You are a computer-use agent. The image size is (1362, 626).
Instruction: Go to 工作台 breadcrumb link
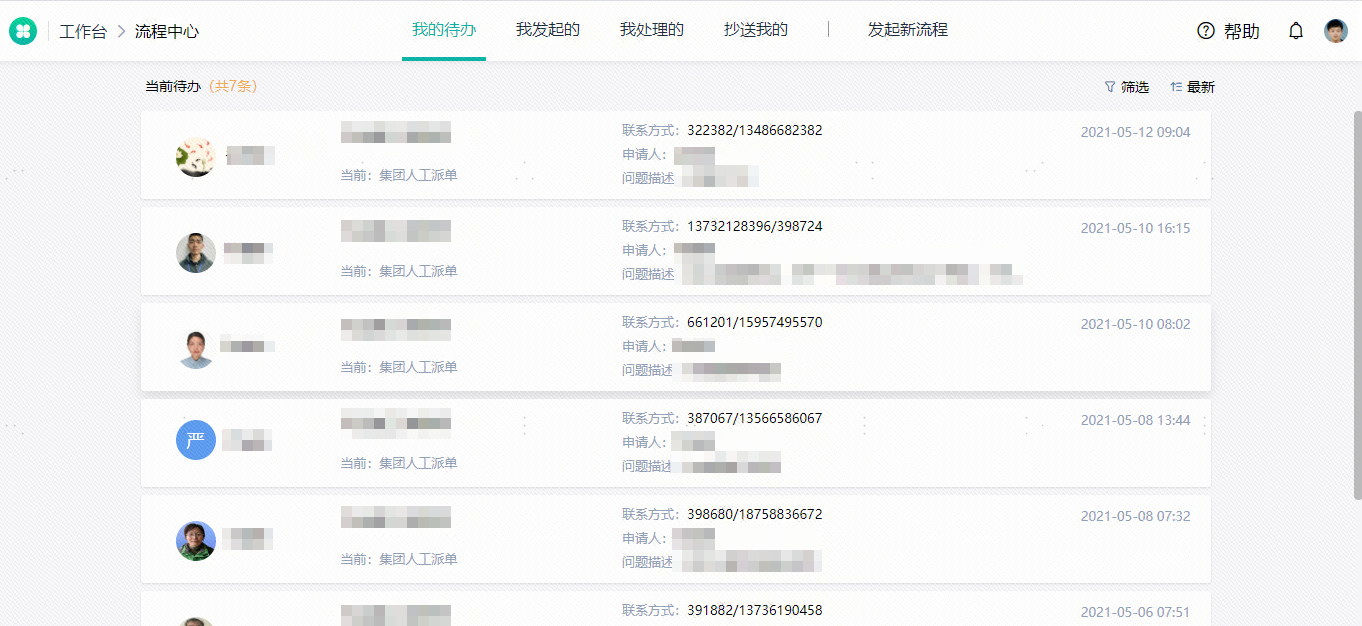[83, 31]
